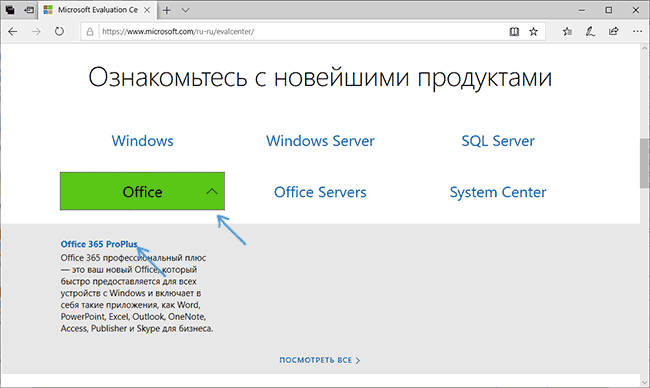
Task: Close the Microsoft Evaluation Center tab
Action: 147,10
